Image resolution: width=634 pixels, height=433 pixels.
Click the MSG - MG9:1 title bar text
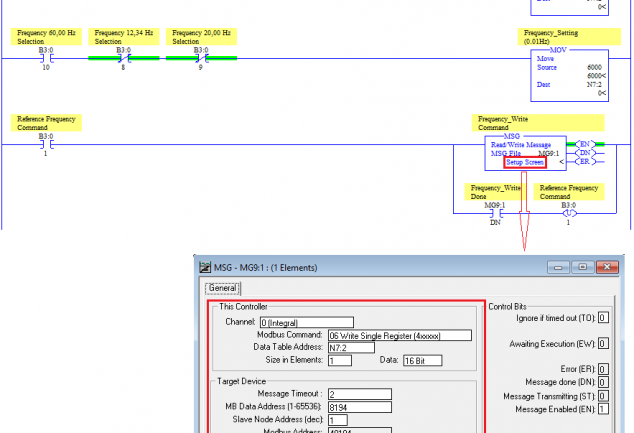[x=266, y=268]
